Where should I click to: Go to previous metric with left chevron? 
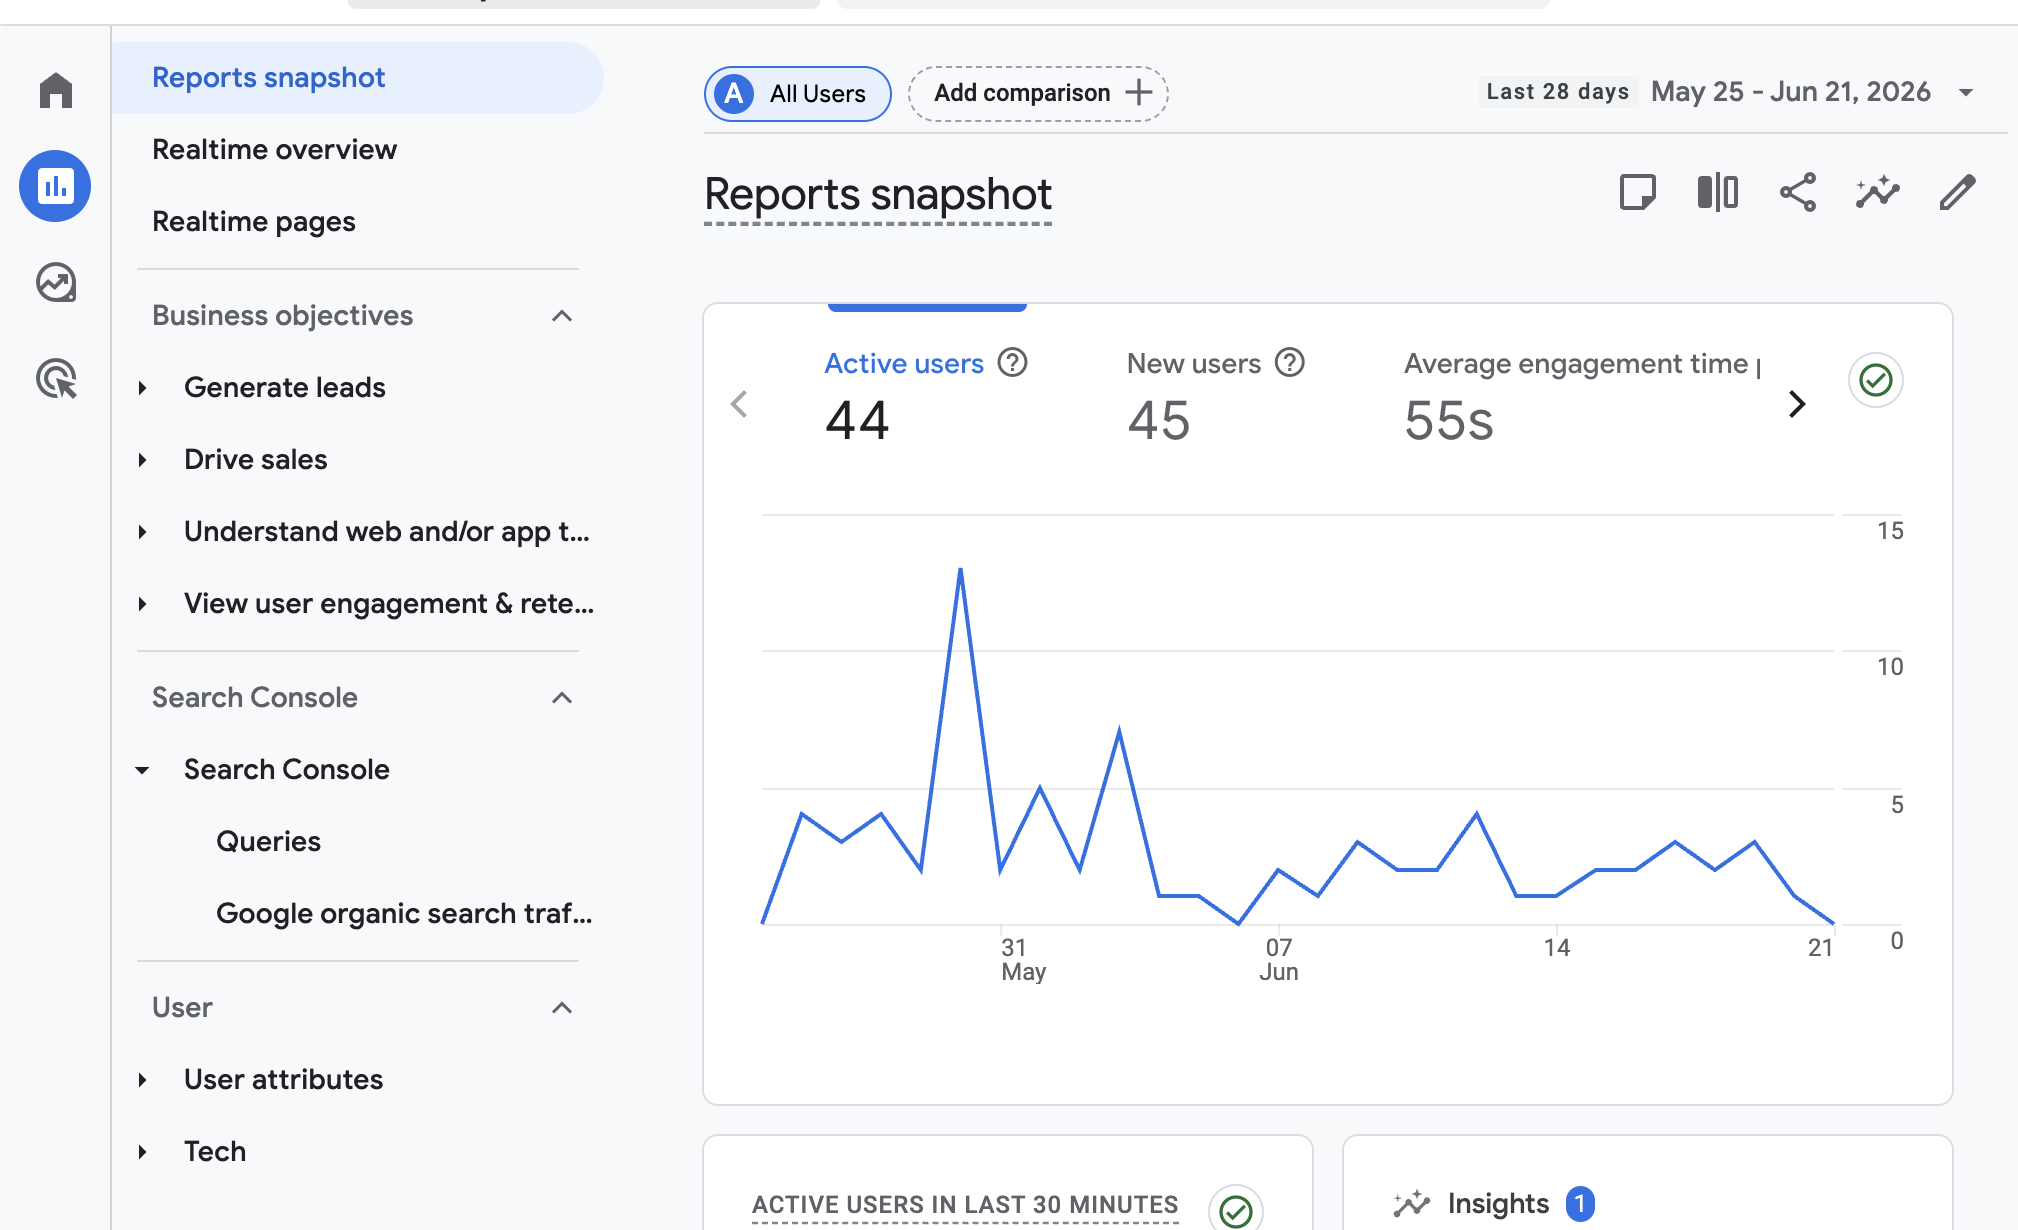[739, 404]
